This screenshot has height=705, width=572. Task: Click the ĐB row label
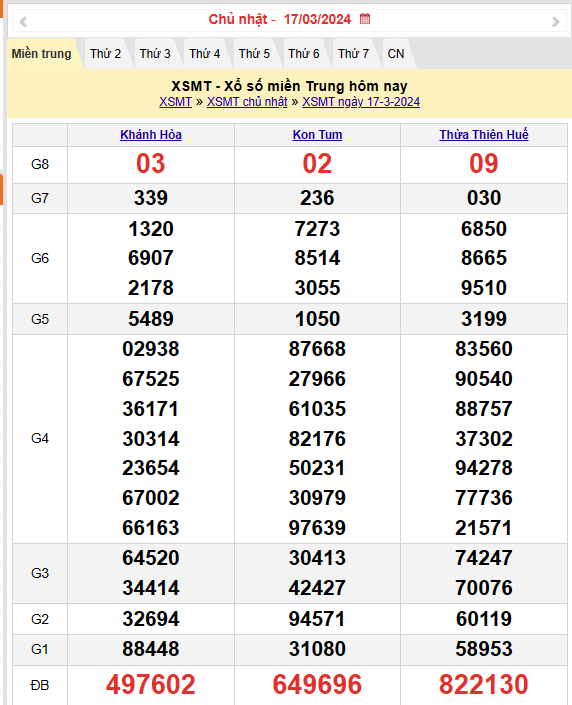pos(40,685)
